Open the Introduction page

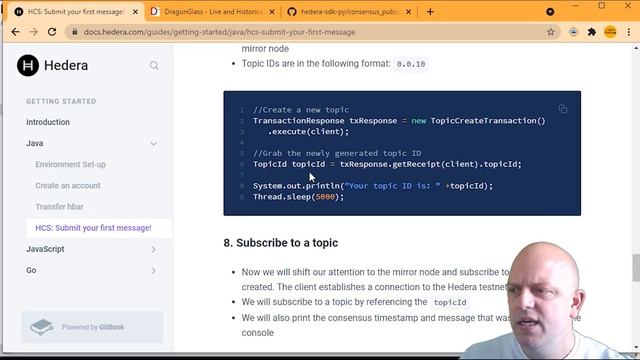(48, 122)
